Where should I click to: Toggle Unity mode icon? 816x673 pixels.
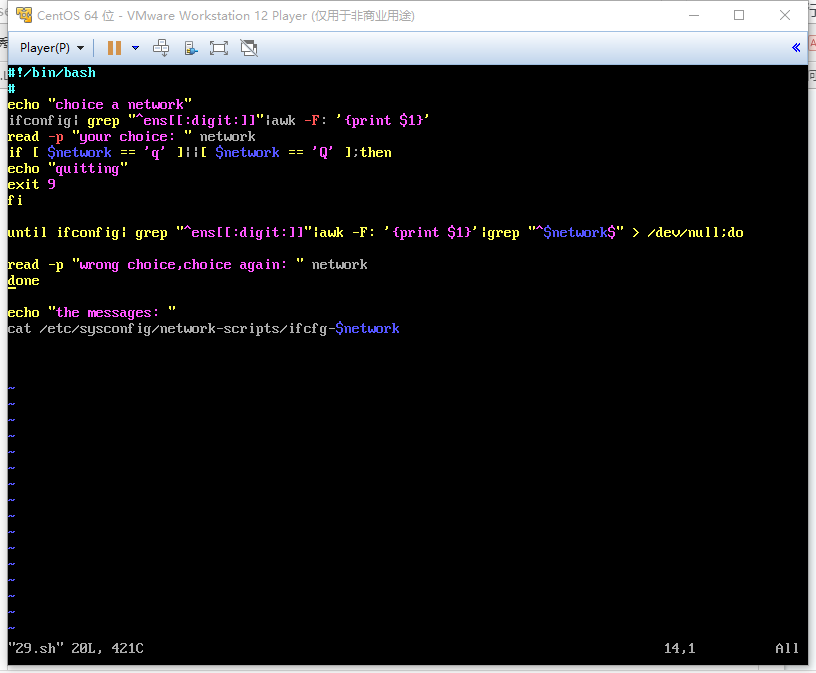(x=249, y=48)
